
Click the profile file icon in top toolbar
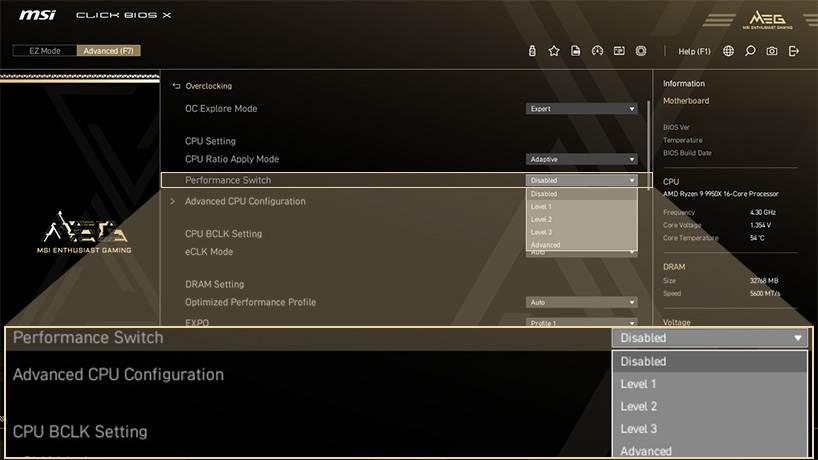[576, 51]
